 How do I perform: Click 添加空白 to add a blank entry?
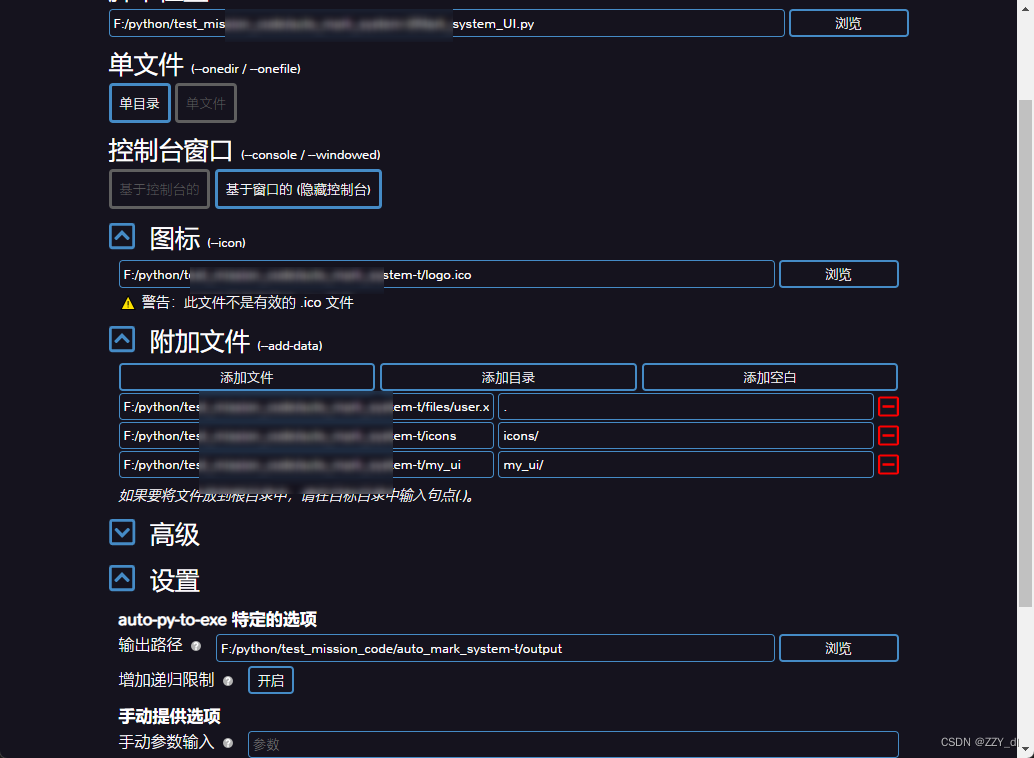(x=769, y=377)
